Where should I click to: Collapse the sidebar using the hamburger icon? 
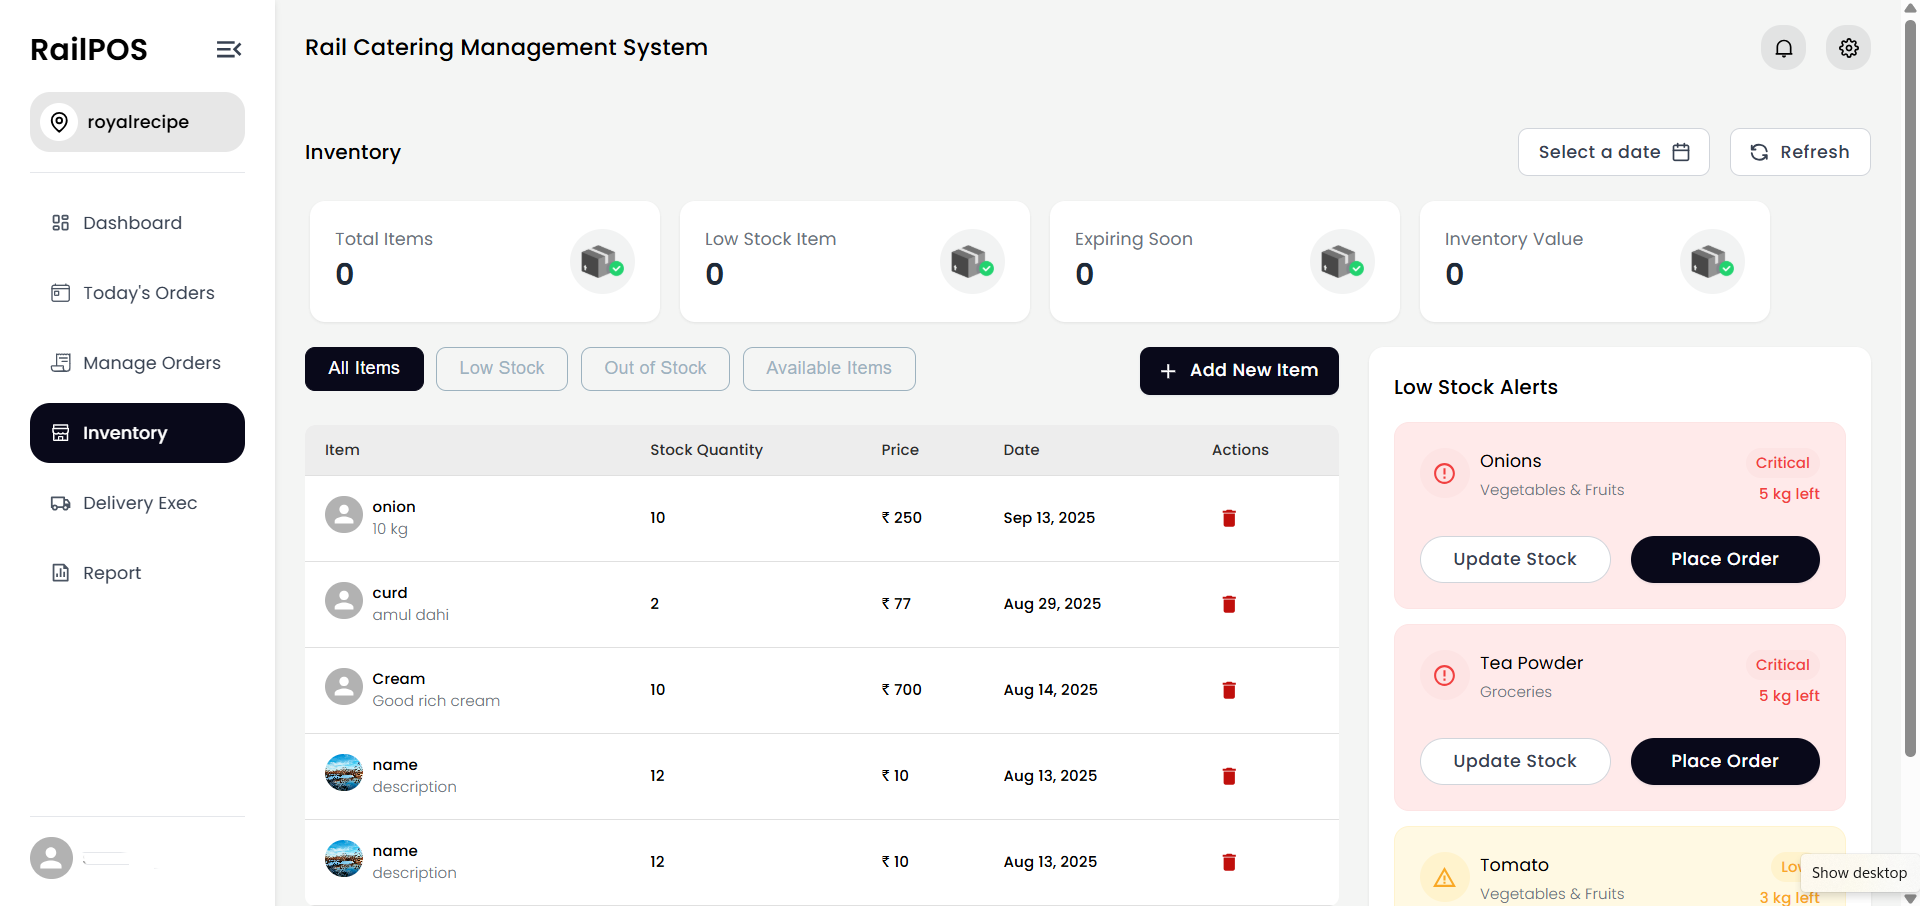[228, 48]
